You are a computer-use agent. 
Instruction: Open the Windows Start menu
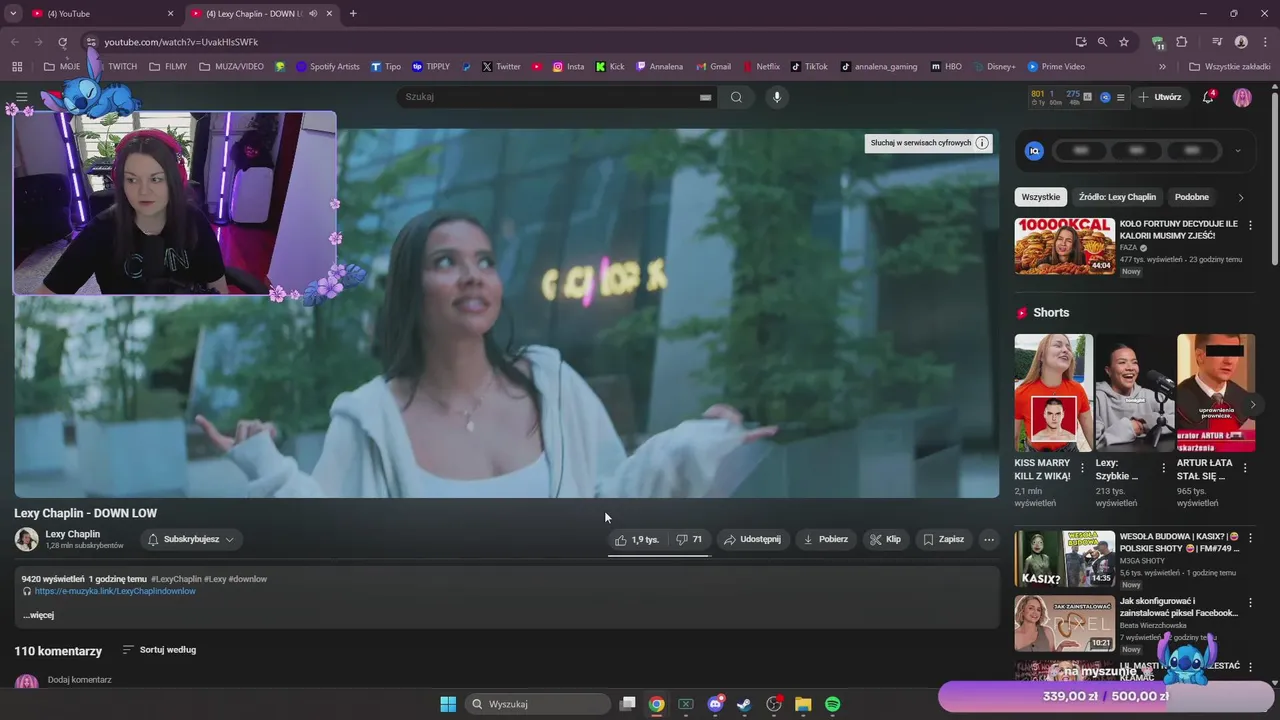[x=448, y=704]
